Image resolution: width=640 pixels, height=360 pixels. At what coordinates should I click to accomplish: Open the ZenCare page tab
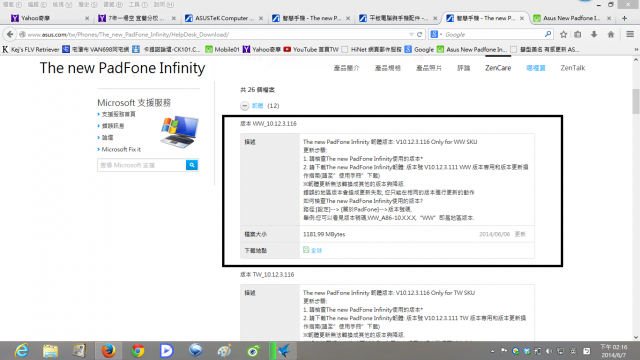tap(498, 68)
